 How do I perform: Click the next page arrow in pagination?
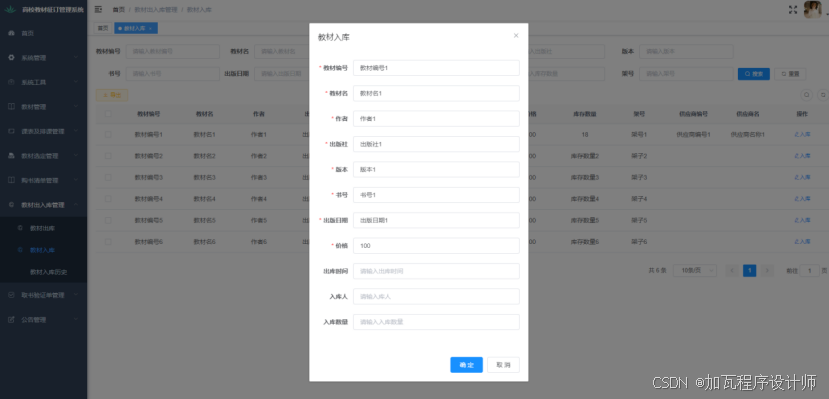767,271
